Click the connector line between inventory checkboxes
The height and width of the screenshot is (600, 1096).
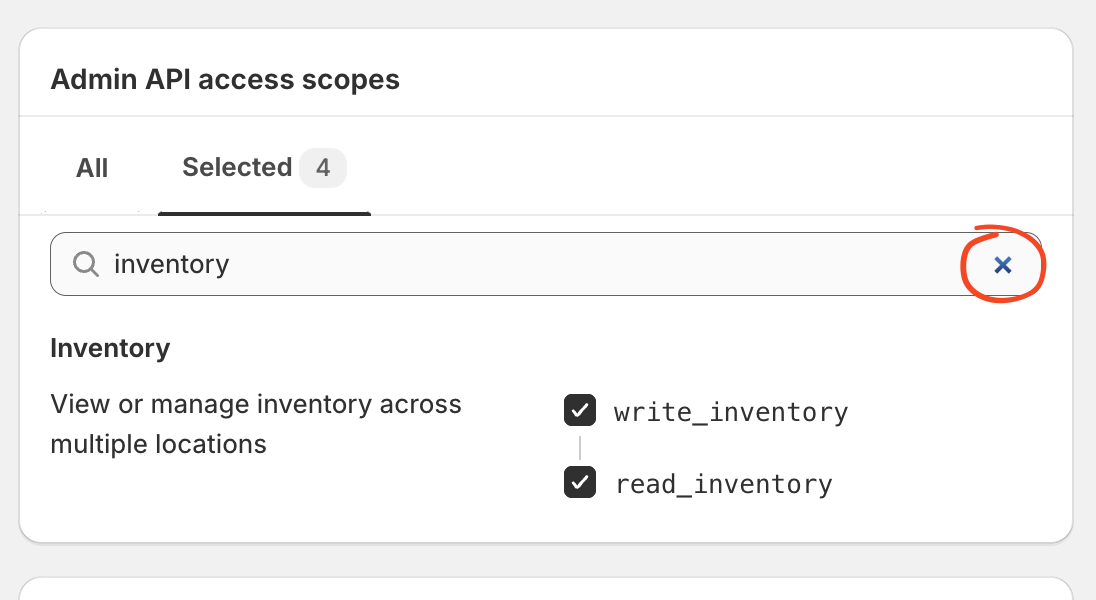tap(580, 447)
